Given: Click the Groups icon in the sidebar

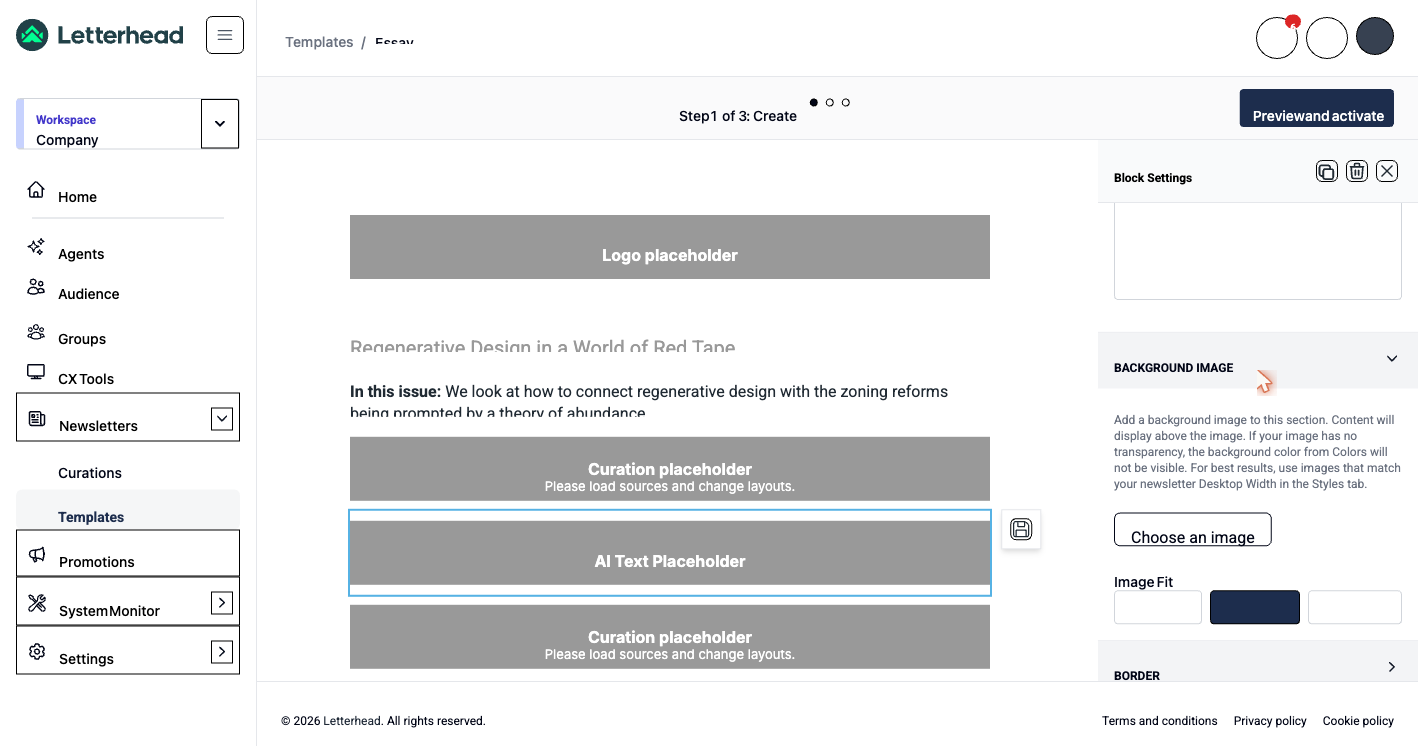Looking at the screenshot, I should click(x=36, y=332).
